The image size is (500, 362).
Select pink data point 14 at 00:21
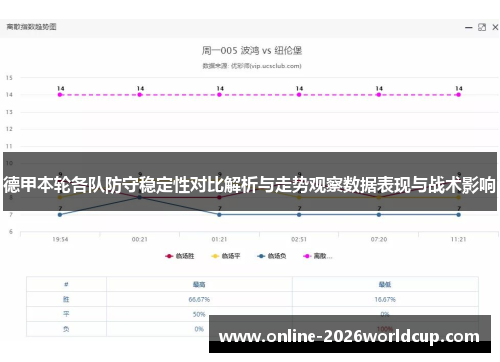[140, 95]
